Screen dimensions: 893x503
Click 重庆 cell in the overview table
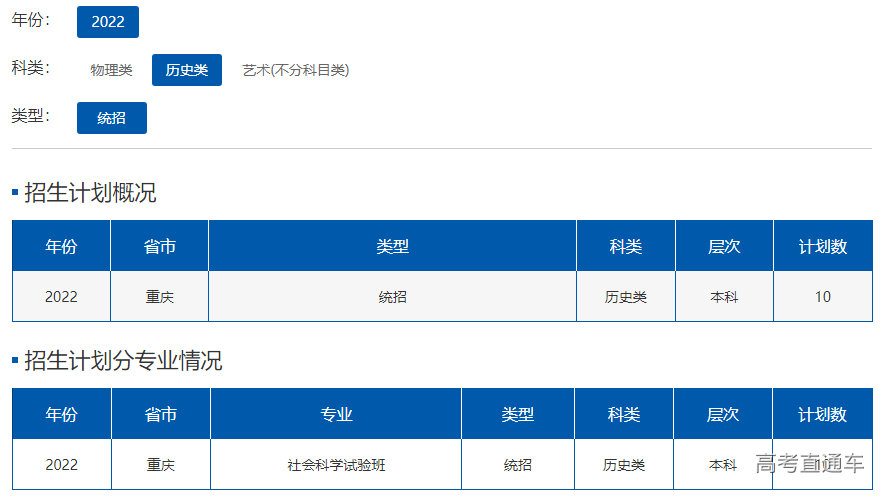click(159, 297)
